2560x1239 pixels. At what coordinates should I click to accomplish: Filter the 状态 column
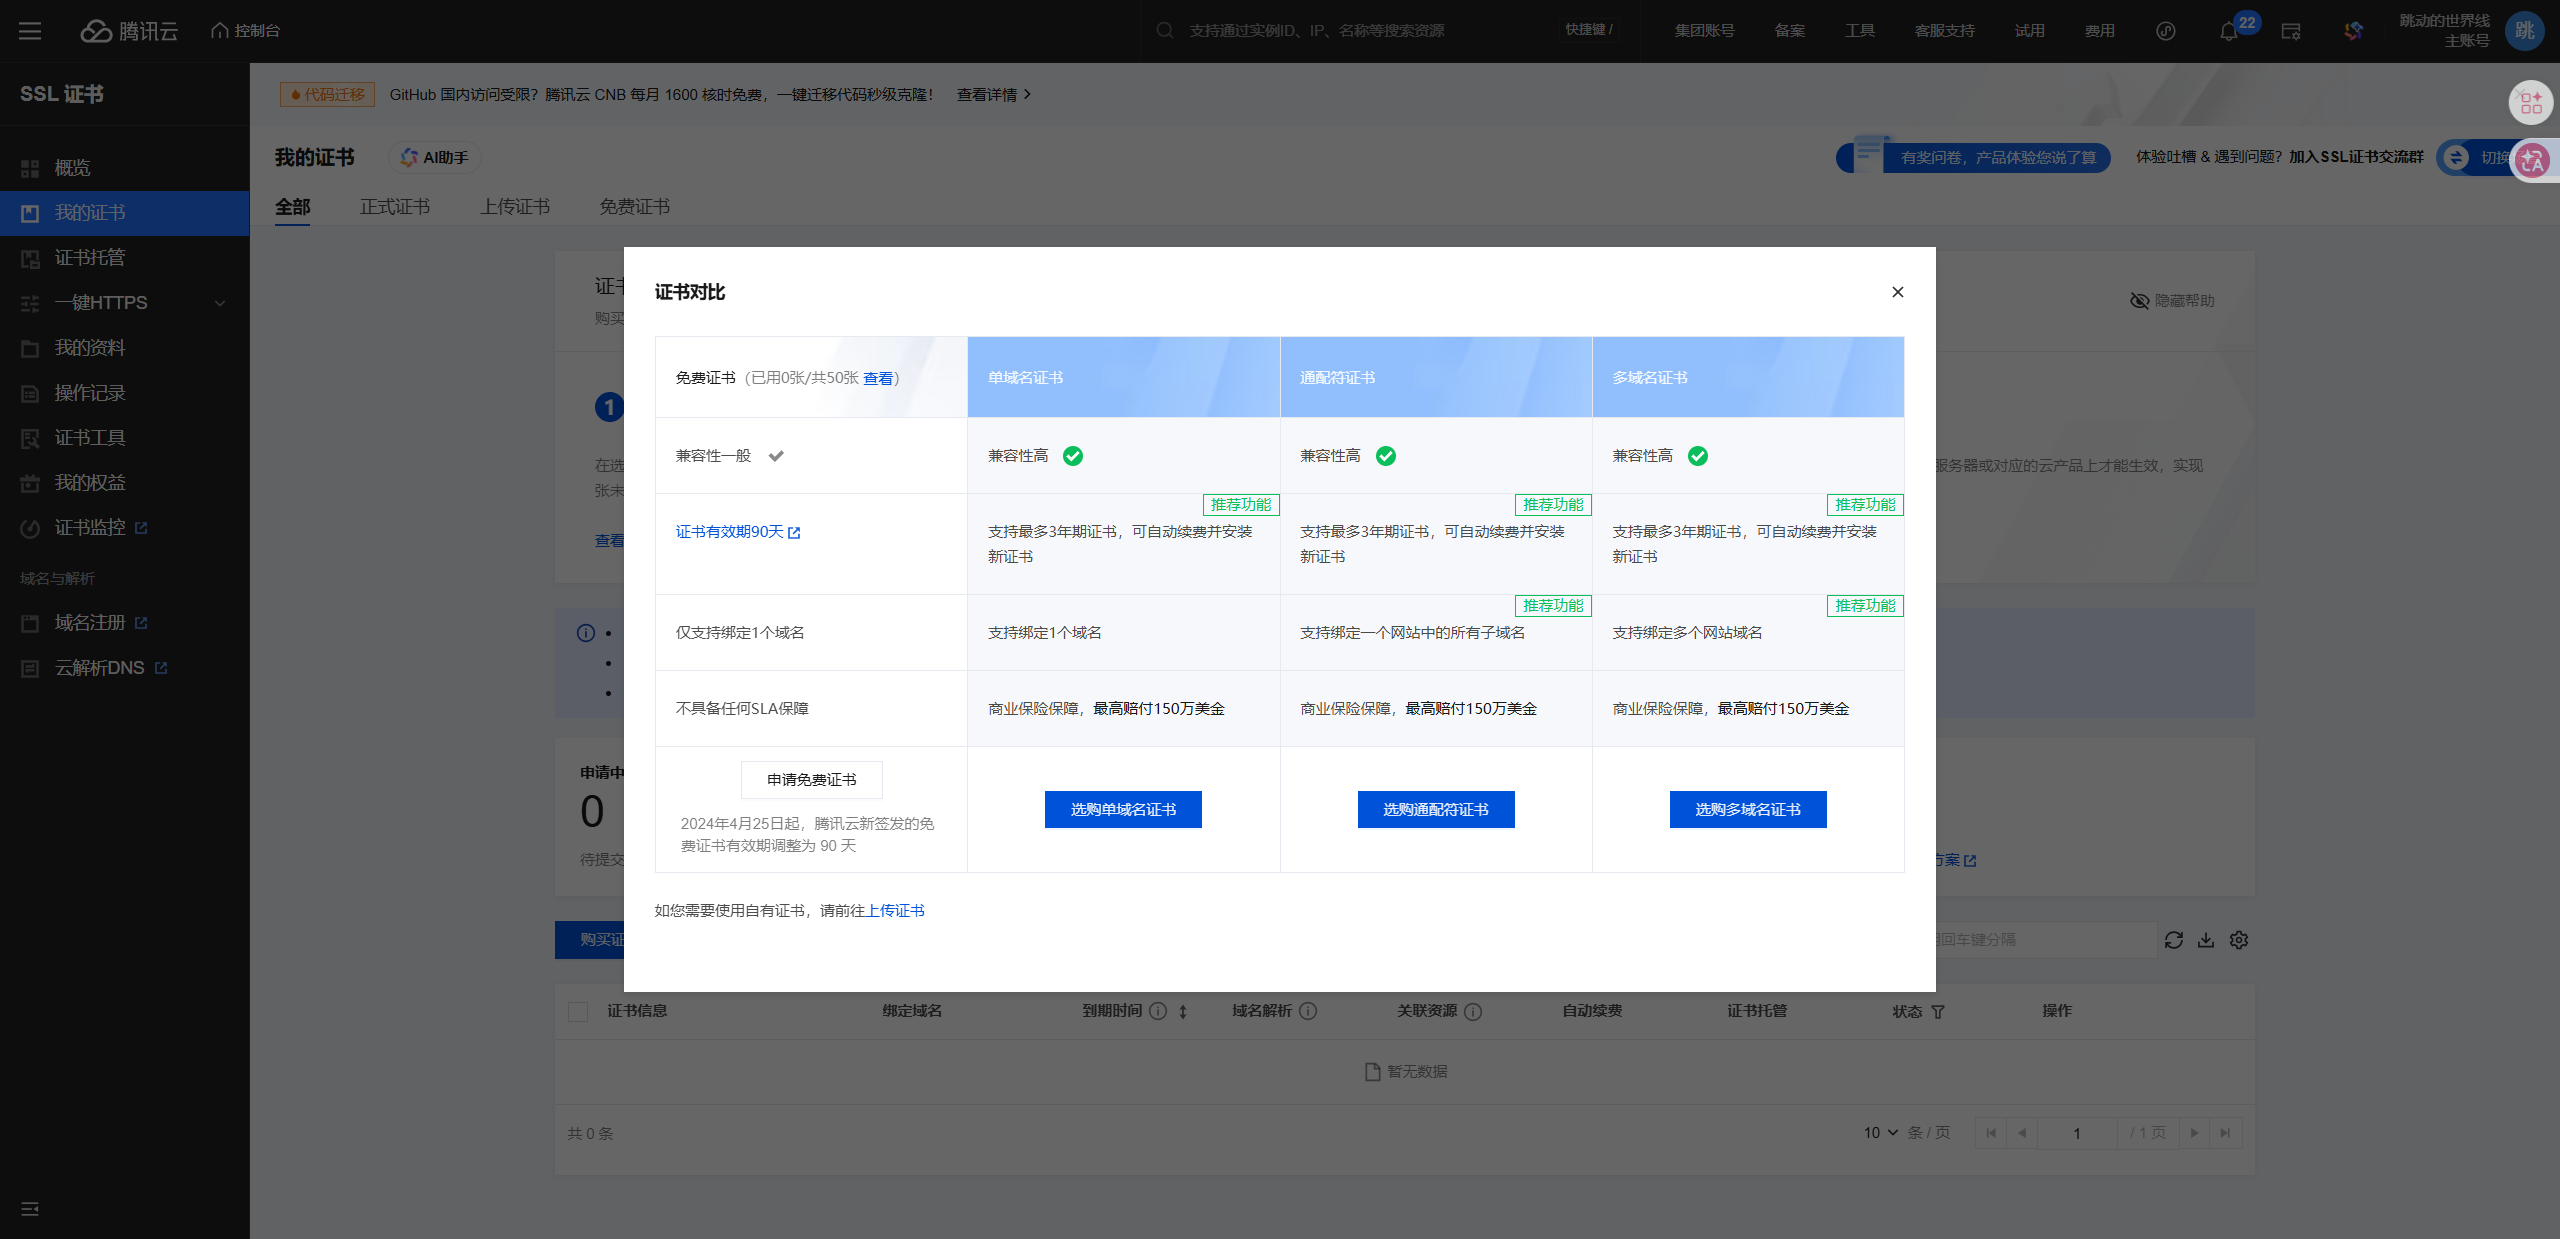(x=1937, y=1012)
